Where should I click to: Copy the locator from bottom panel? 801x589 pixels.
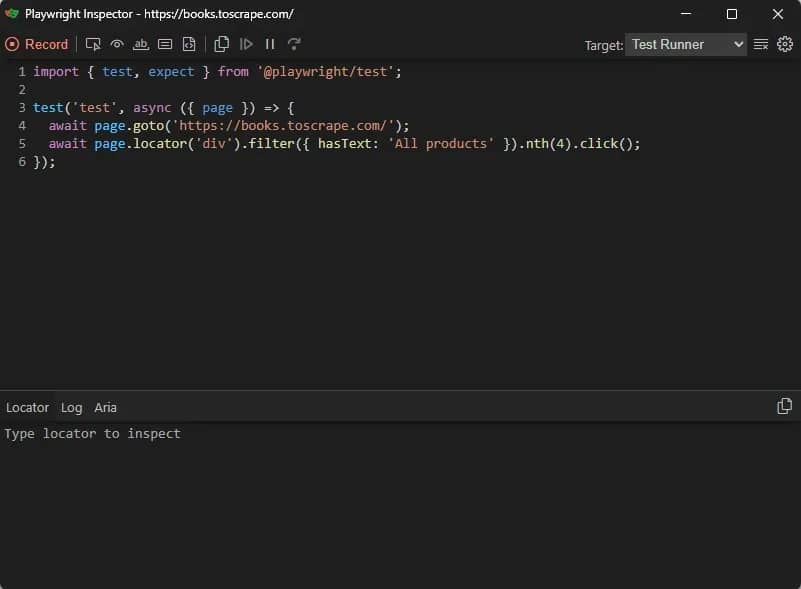(784, 407)
